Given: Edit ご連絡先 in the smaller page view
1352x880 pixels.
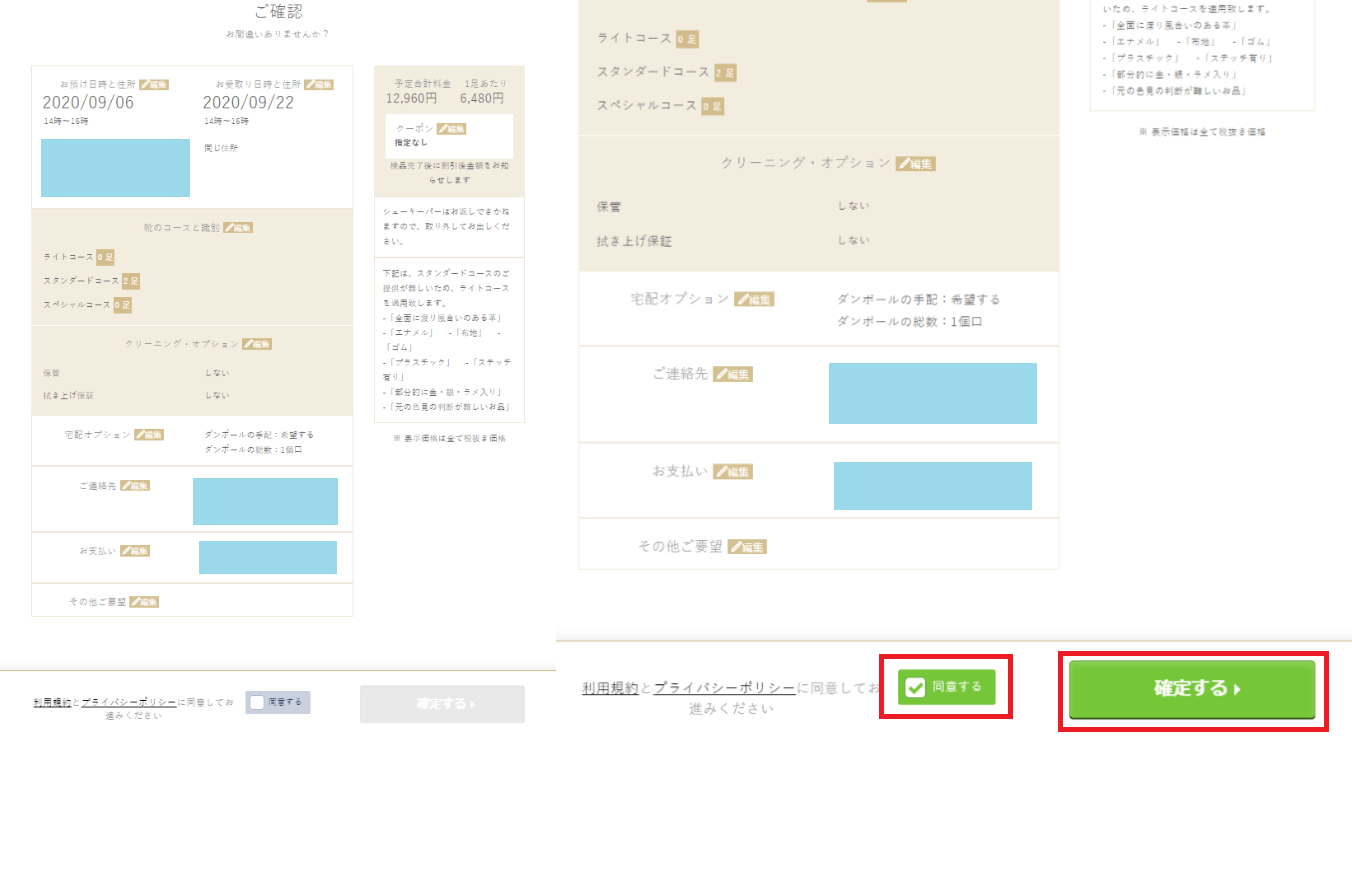Looking at the screenshot, I should 134,486.
